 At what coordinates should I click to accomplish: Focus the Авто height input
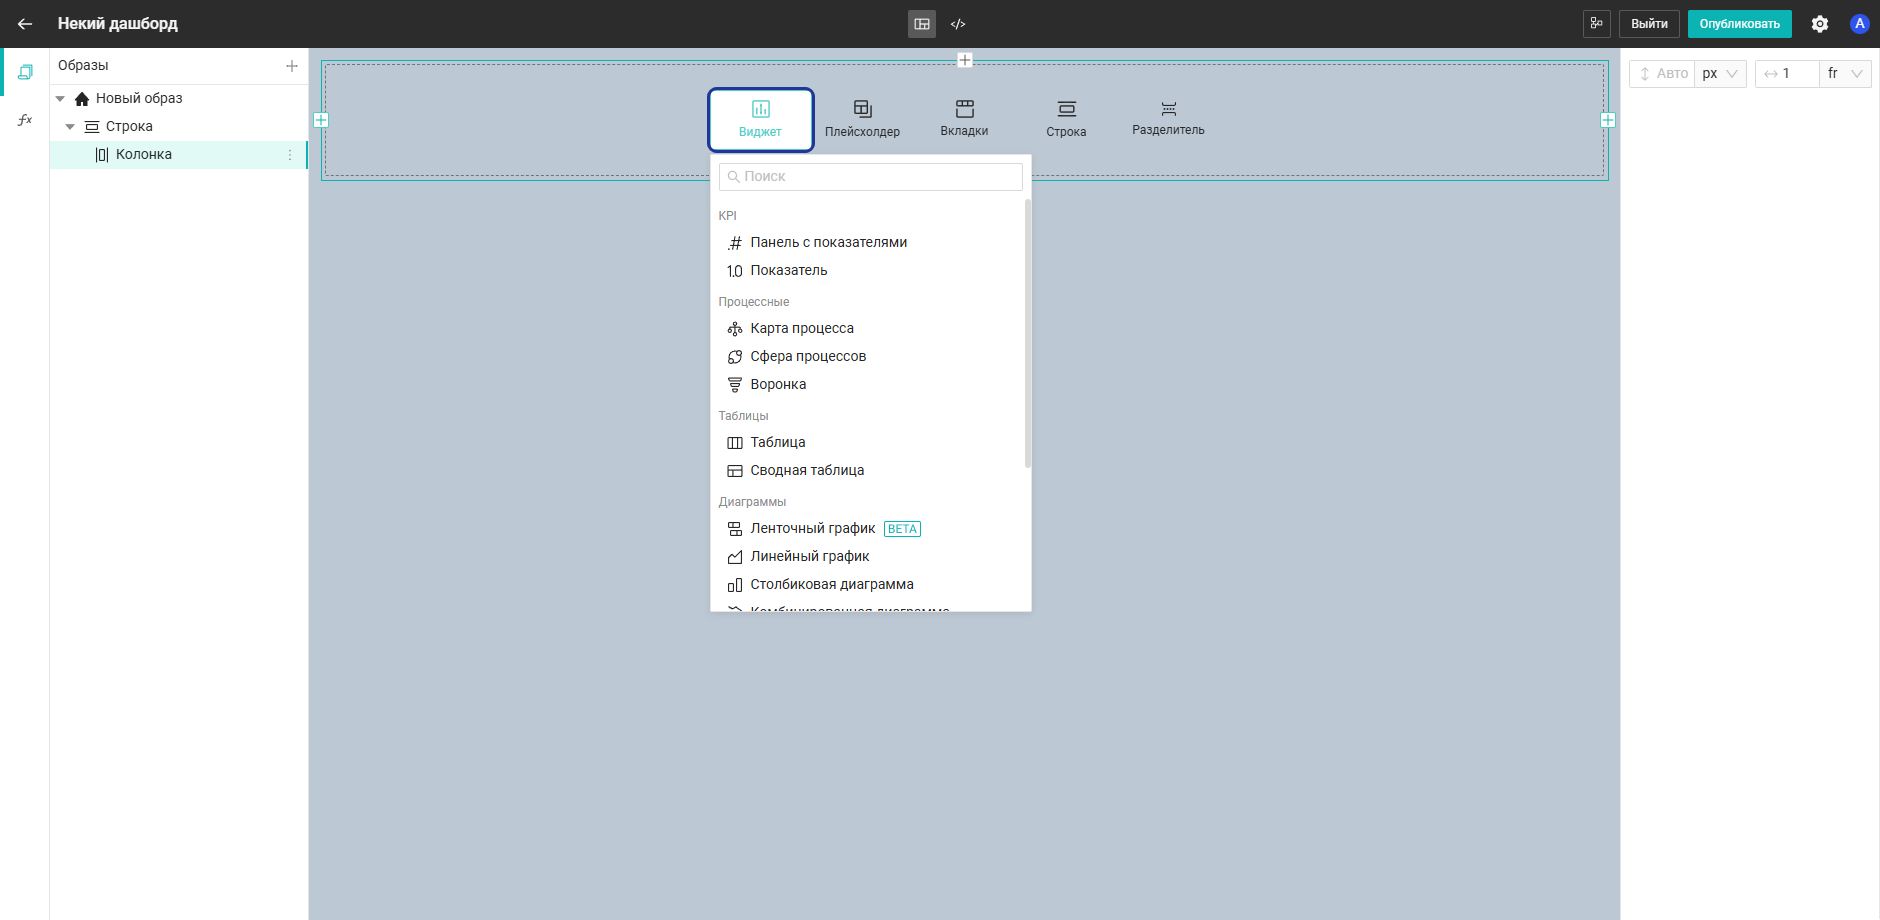(x=1662, y=74)
